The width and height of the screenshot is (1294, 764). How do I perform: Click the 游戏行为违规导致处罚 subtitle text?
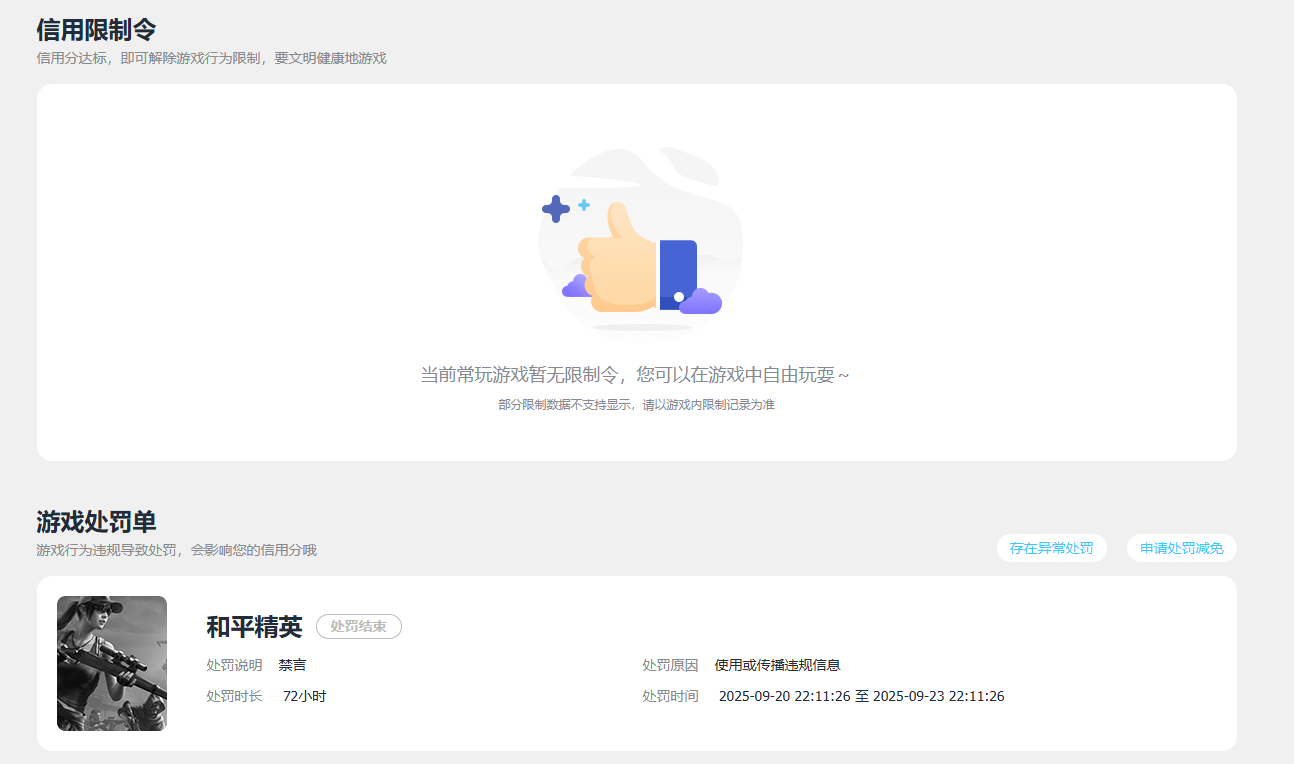pyautogui.click(x=176, y=550)
